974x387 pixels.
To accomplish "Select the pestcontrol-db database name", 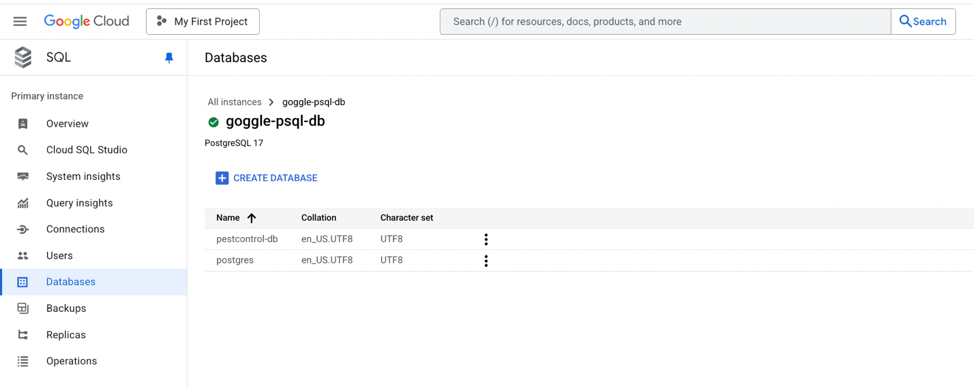I will 247,239.
